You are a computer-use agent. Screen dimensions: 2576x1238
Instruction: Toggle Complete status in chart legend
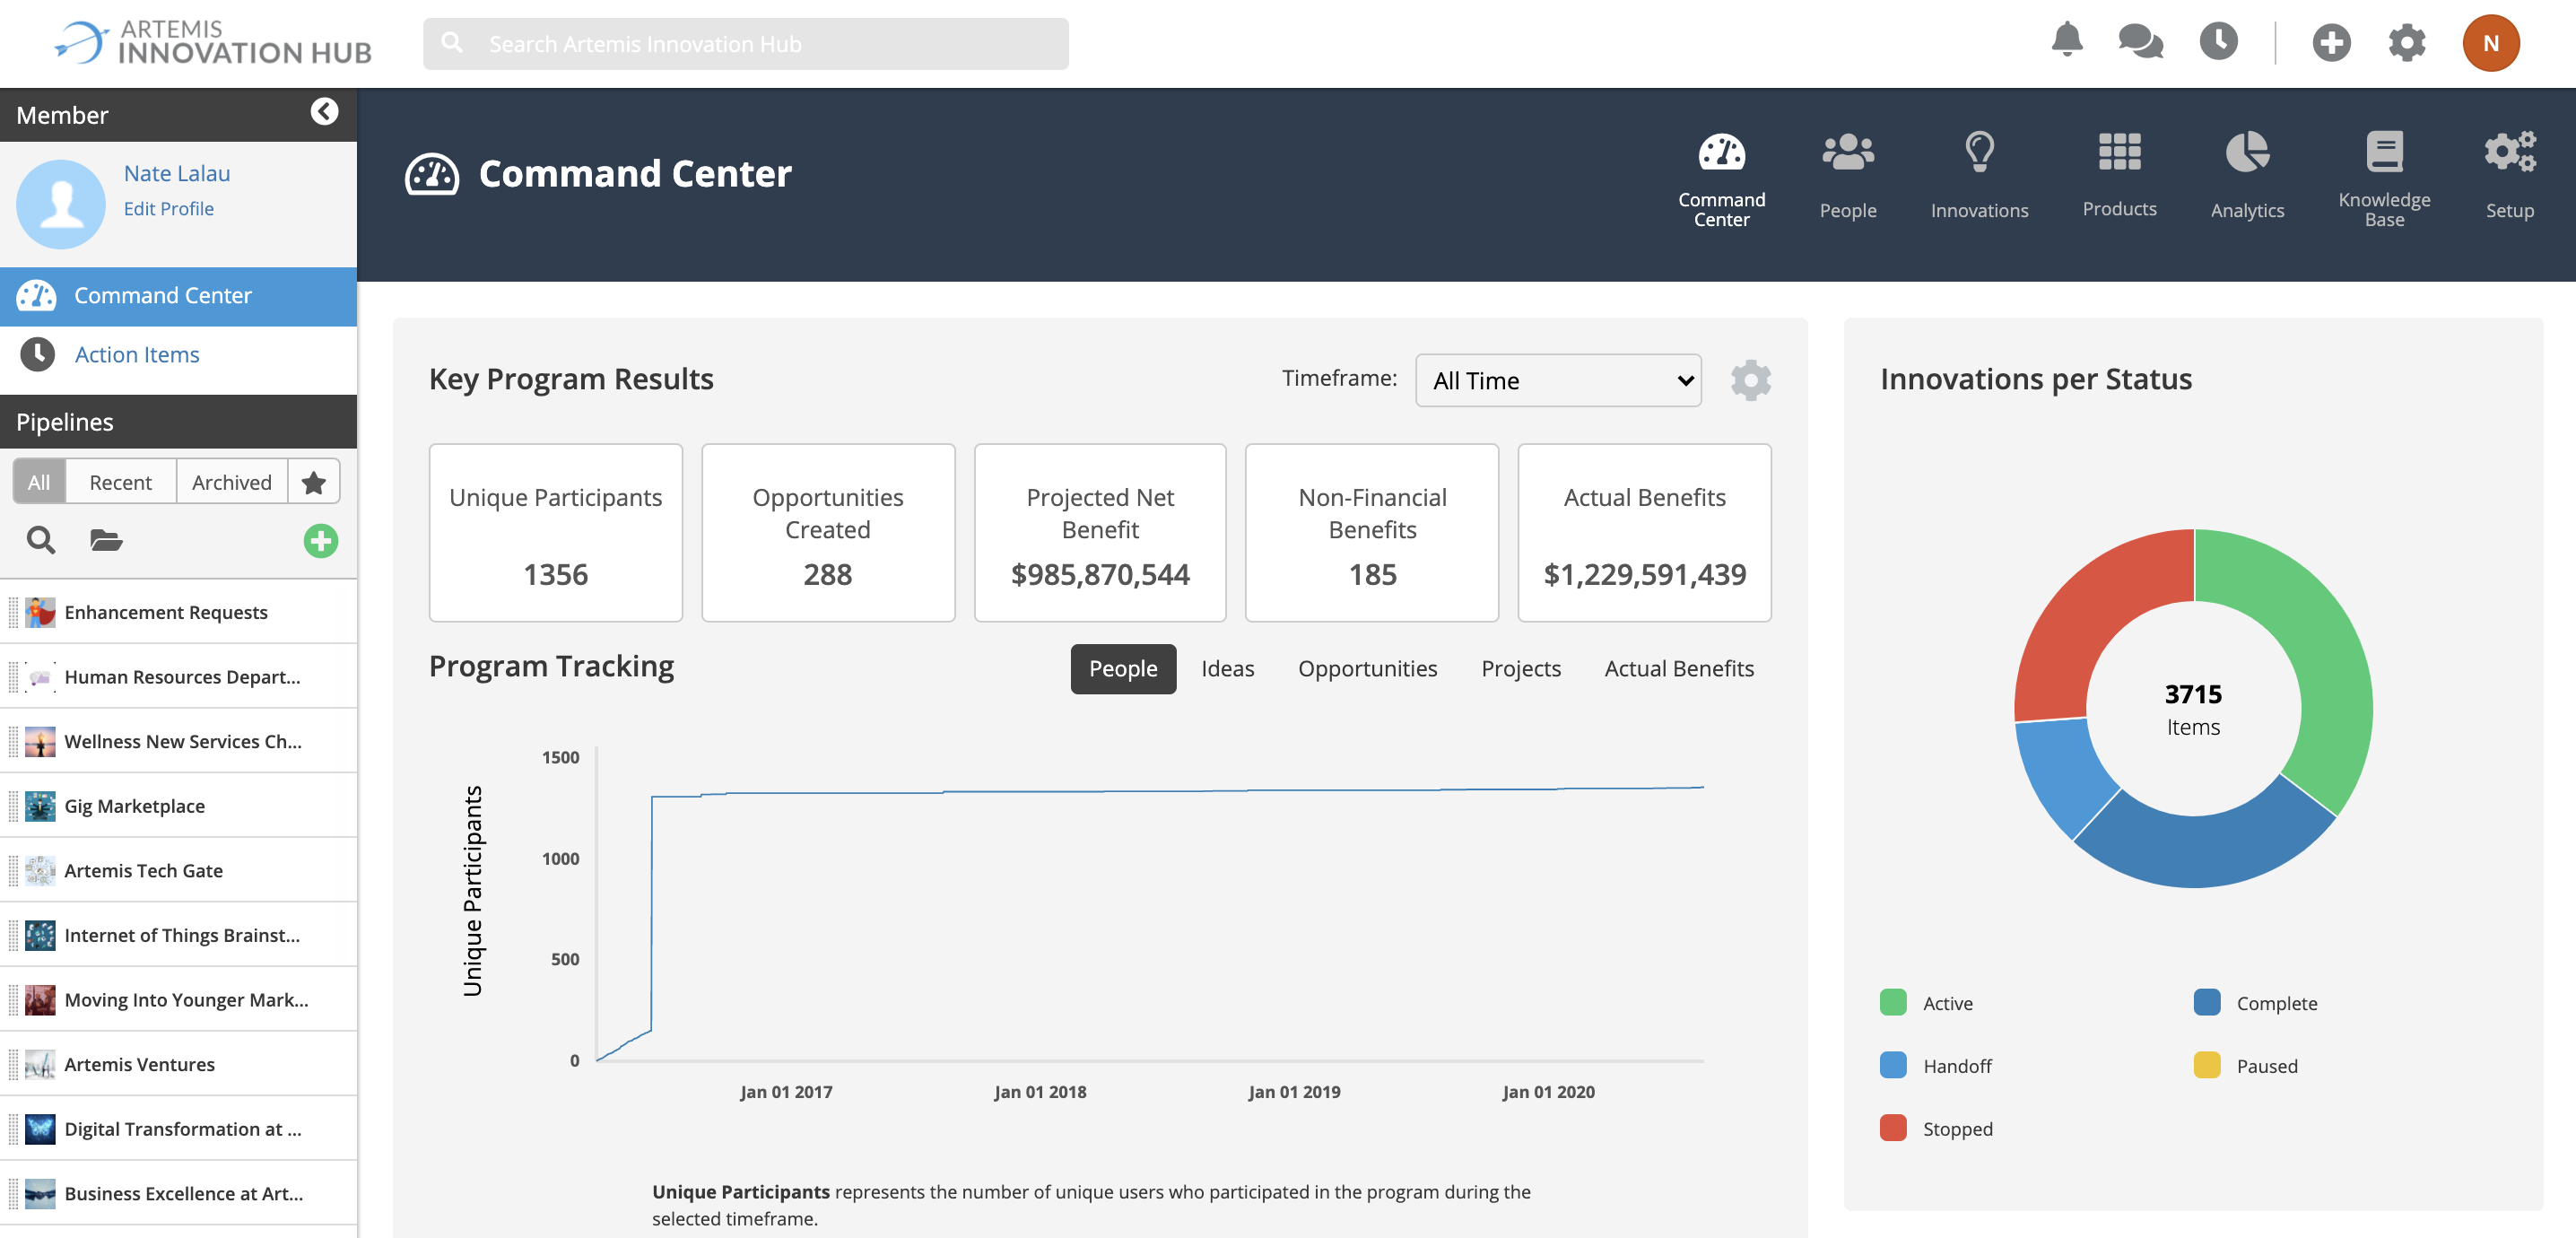click(2255, 1002)
